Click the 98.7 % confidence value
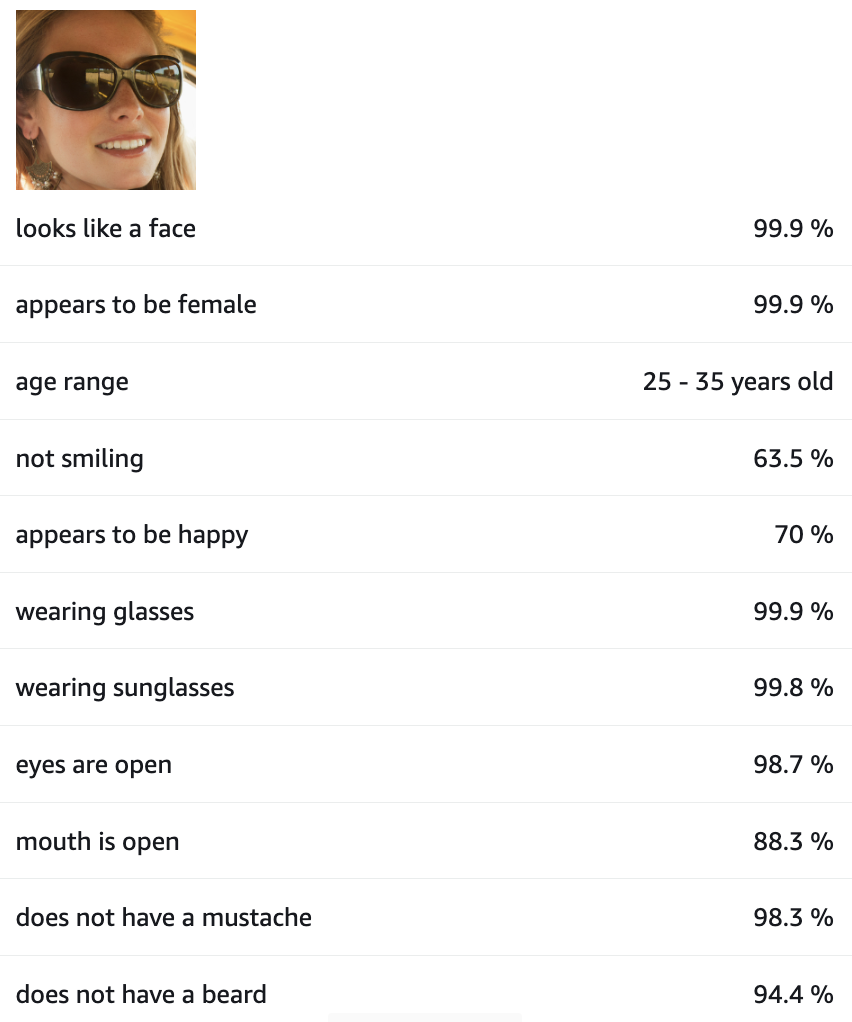Image resolution: width=852 pixels, height=1022 pixels. 793,765
